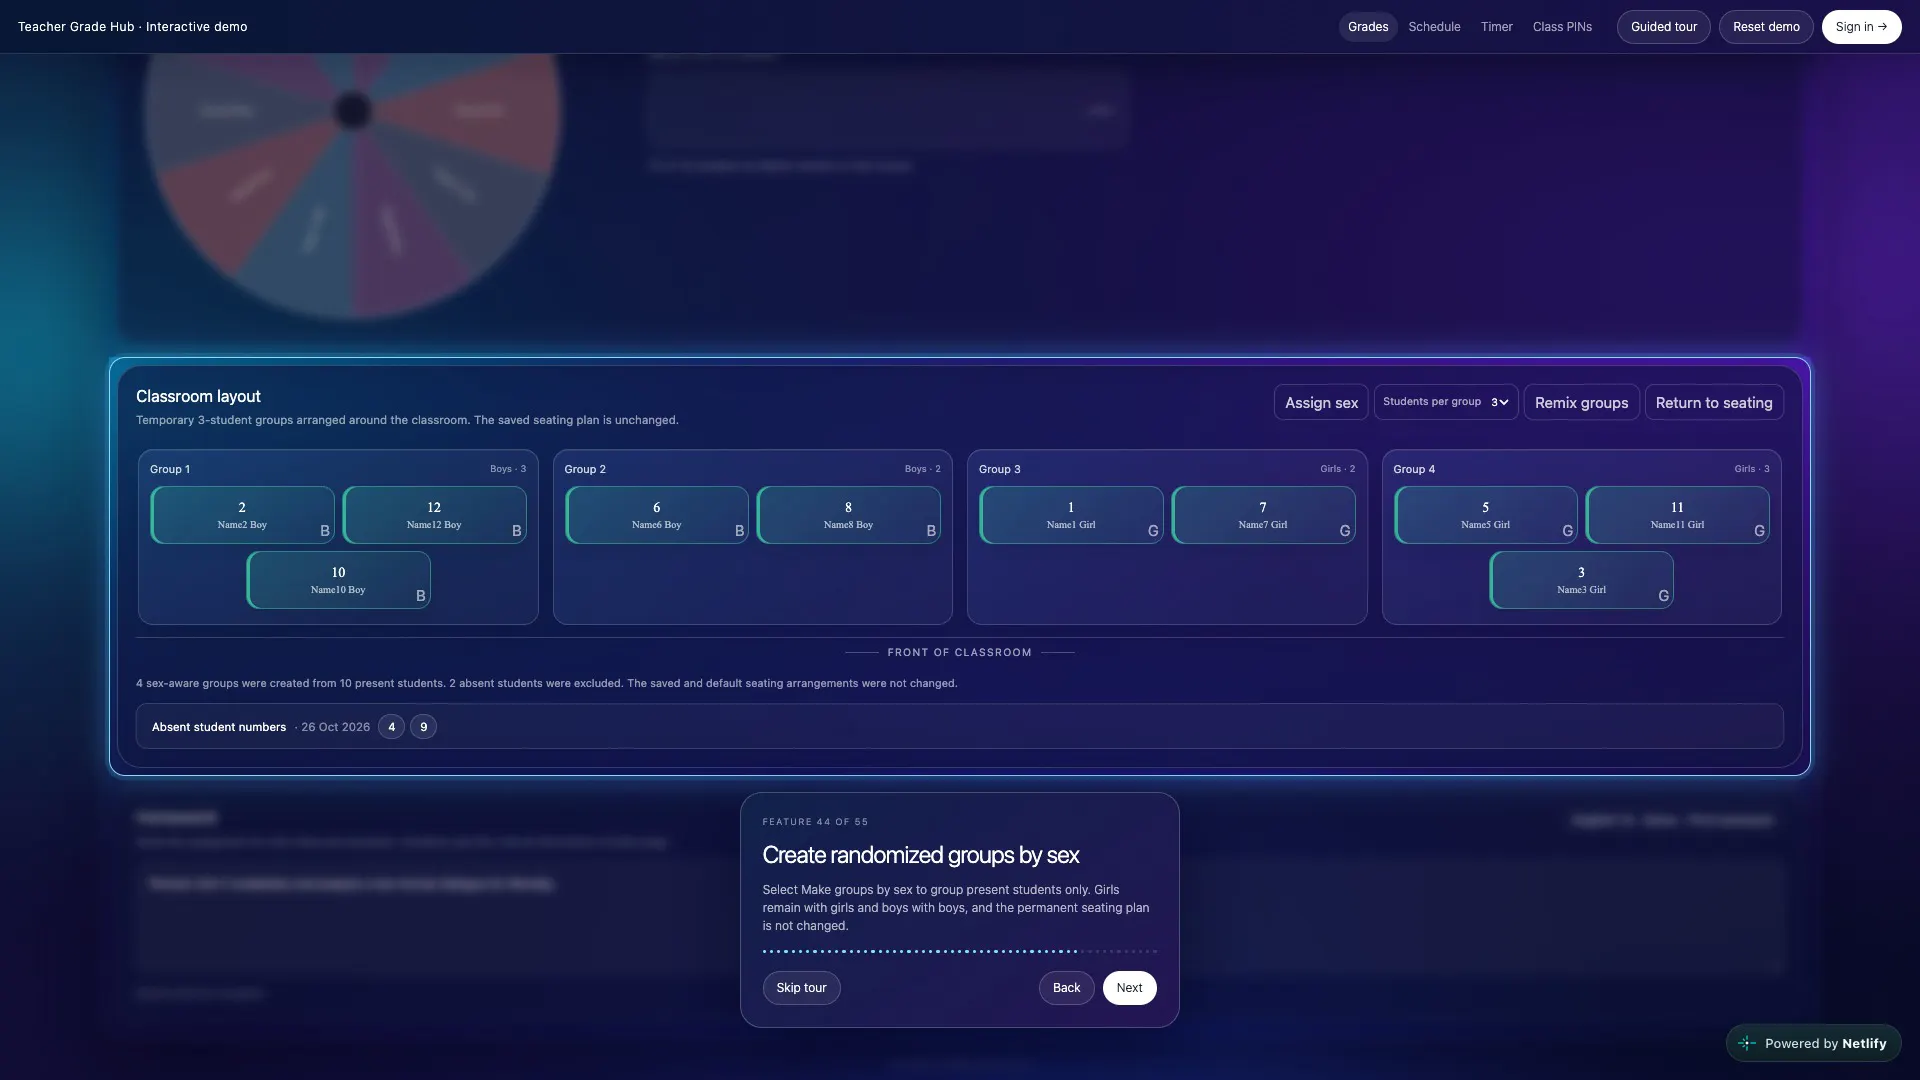Click the Powered by Netlify badge
This screenshot has width=1920, height=1080.
point(1813,1043)
